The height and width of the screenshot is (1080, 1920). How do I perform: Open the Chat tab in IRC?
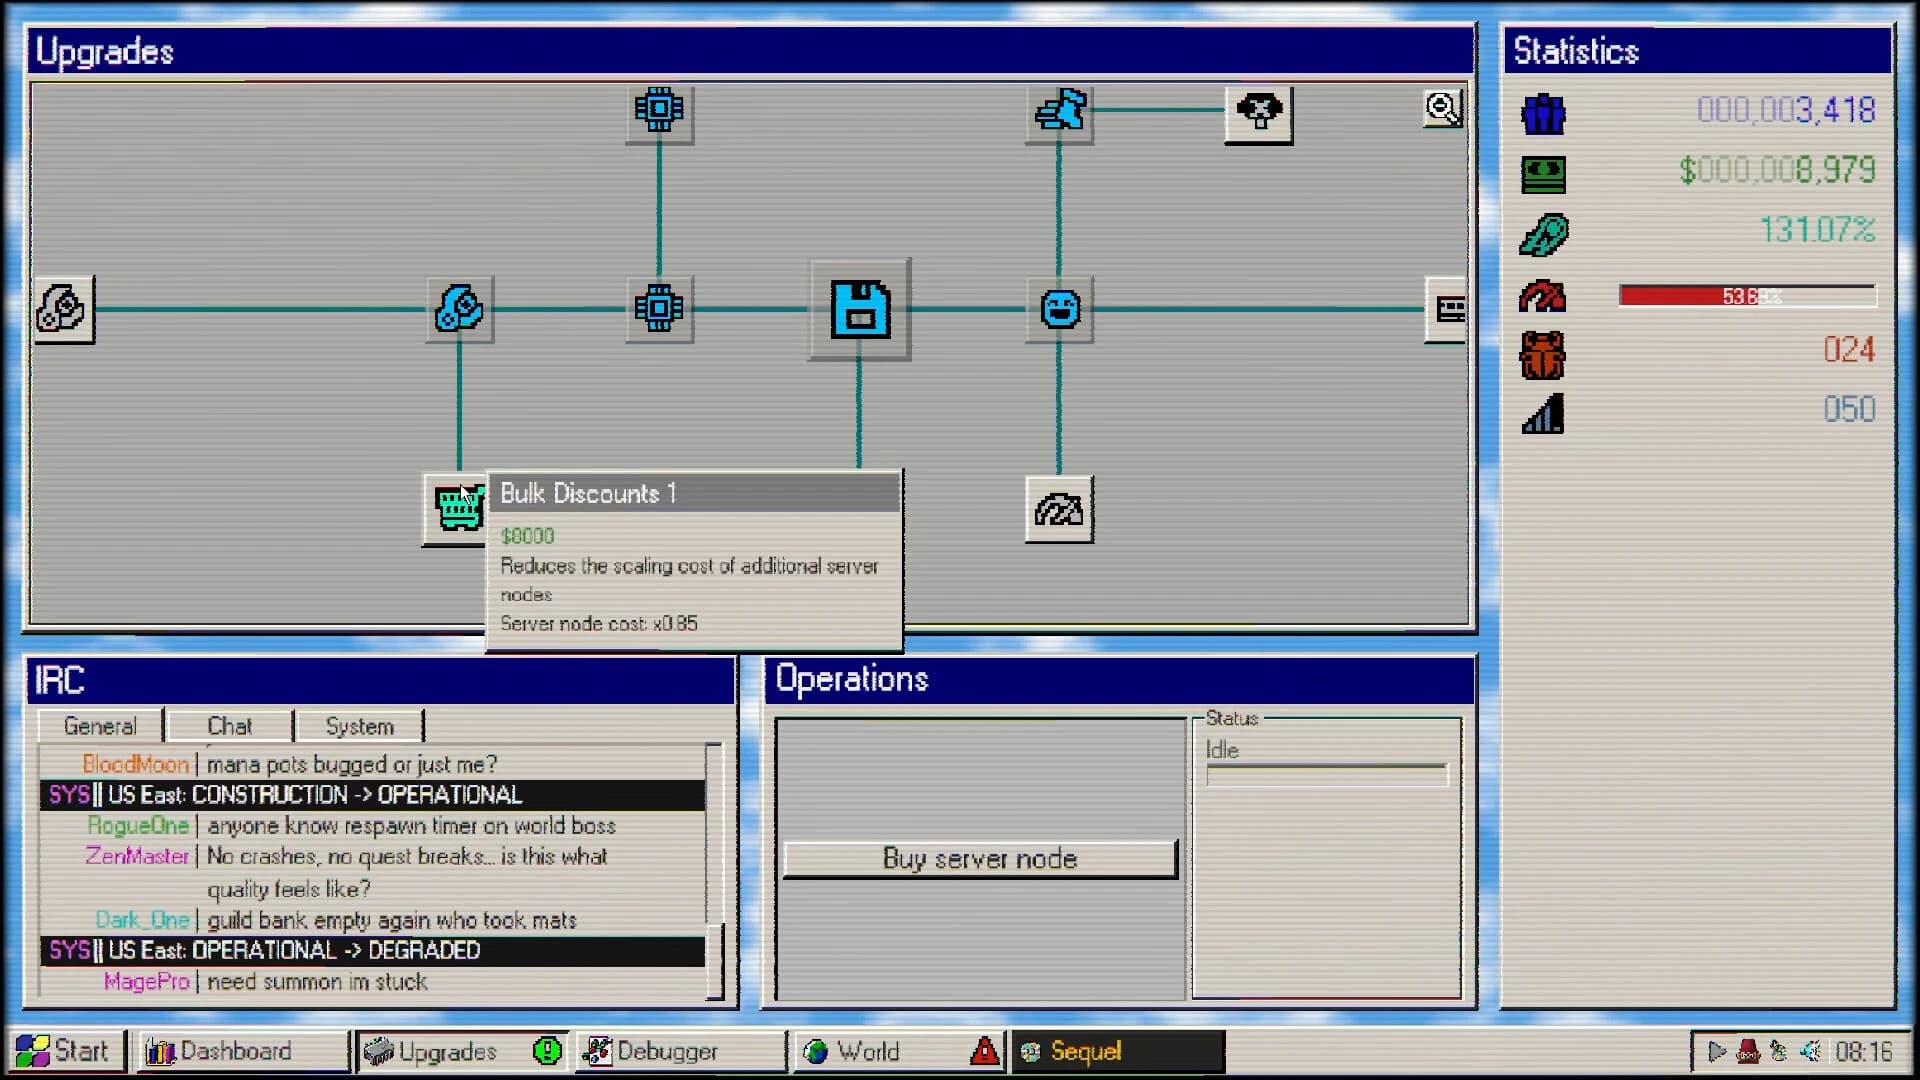pos(229,725)
